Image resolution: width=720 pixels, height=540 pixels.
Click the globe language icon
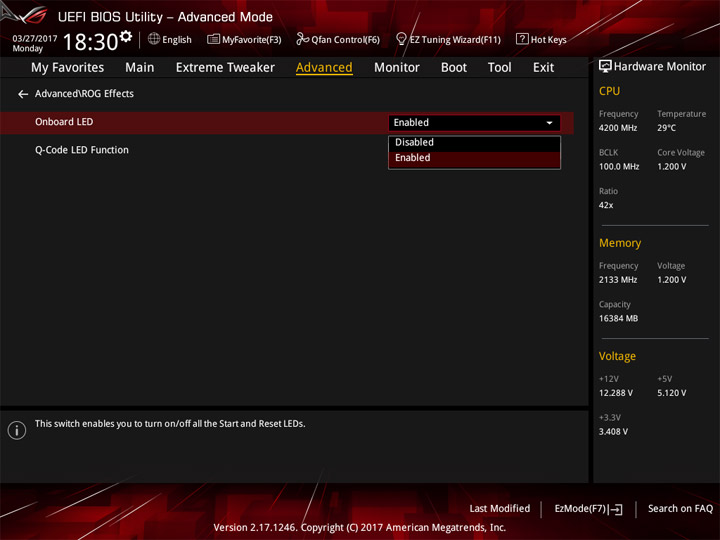(x=154, y=39)
